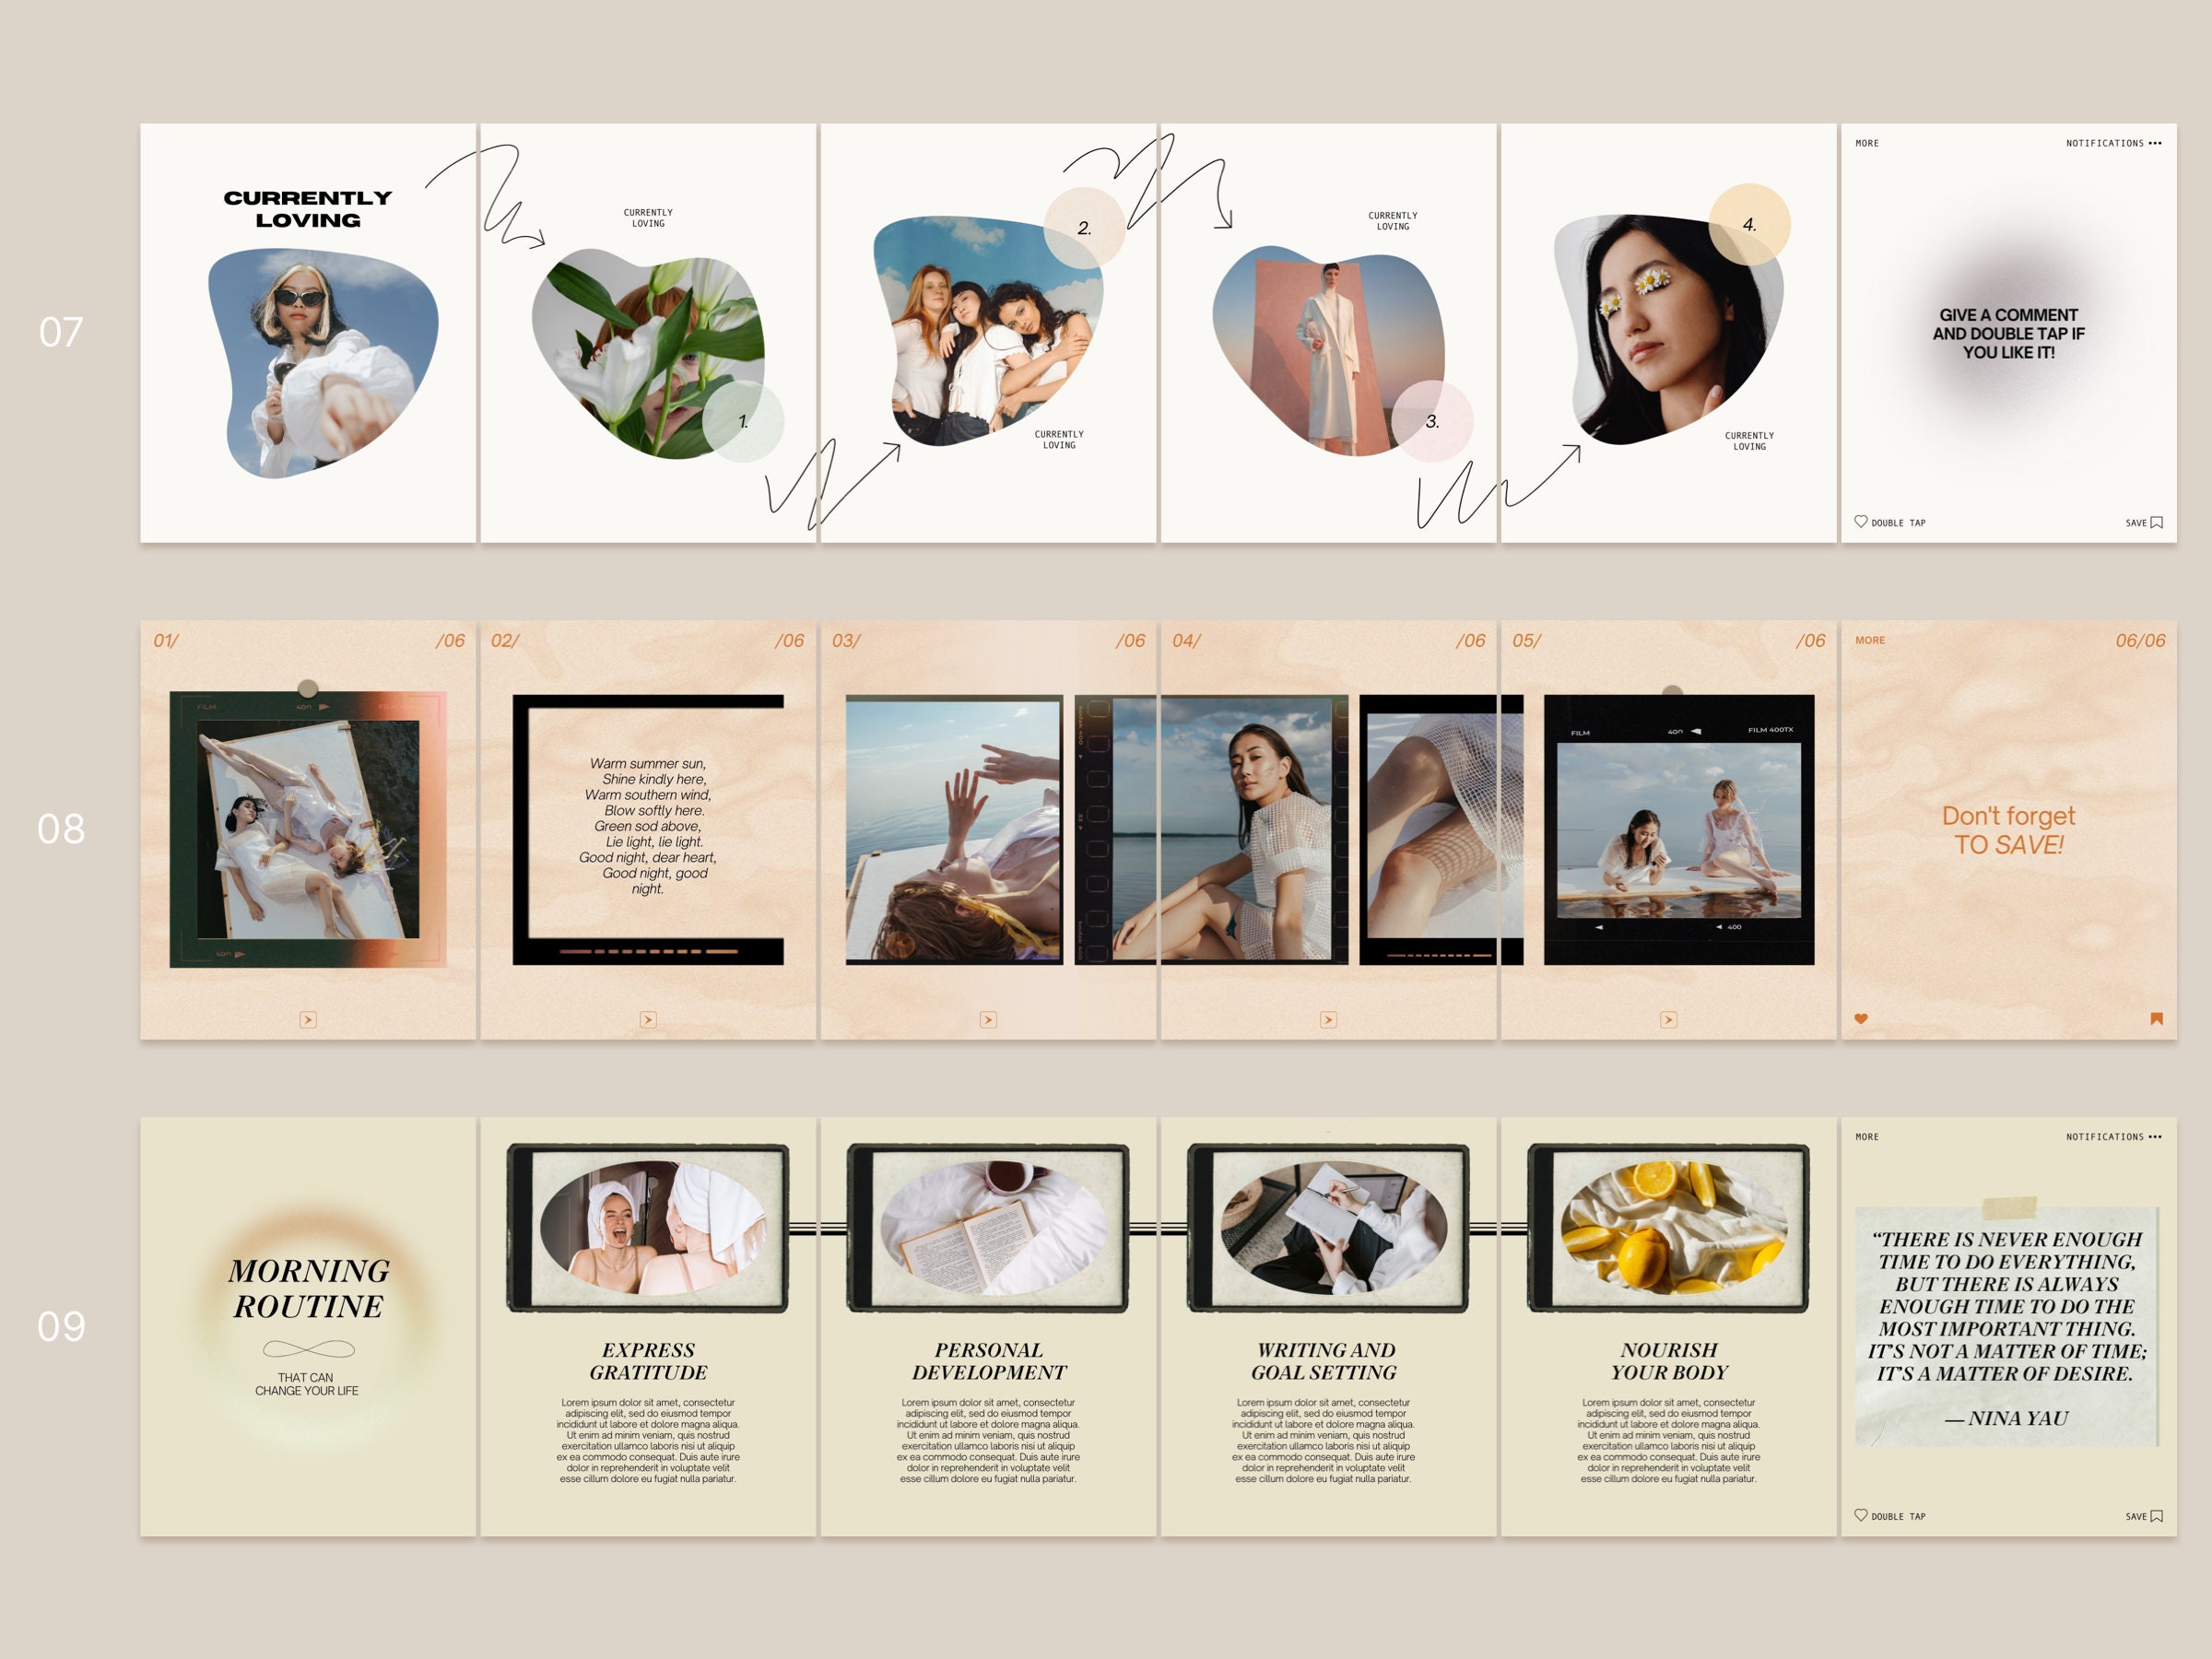The image size is (2212, 1659).
Task: Tap the heart icon beside DOUBLE TAP in row 07
Action: [x=1861, y=521]
